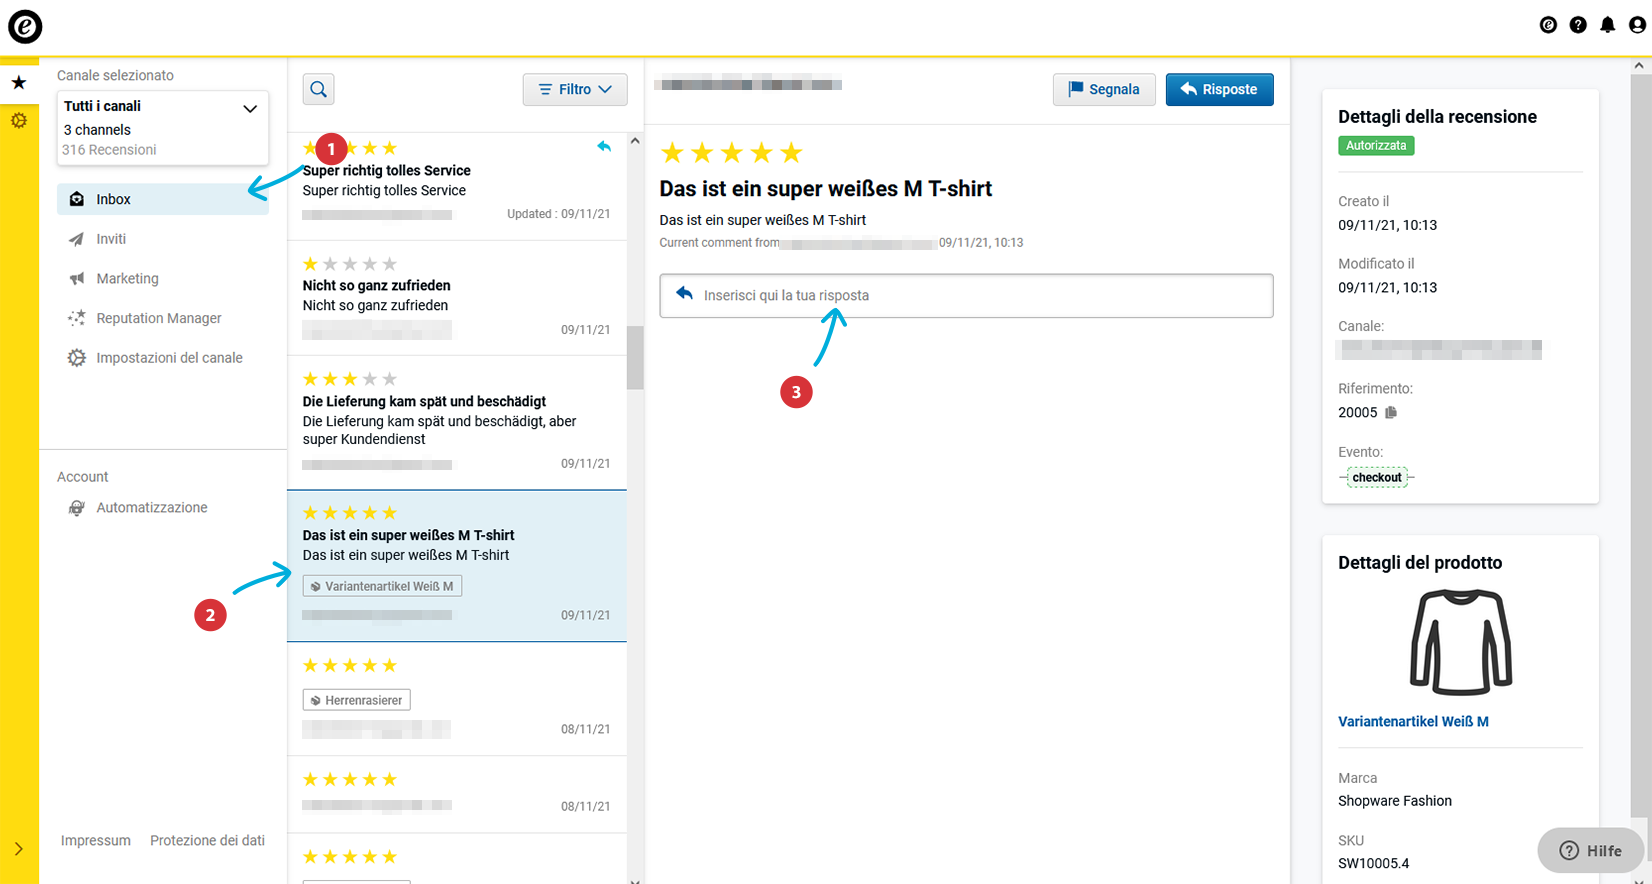The width and height of the screenshot is (1652, 884).
Task: Click the eKomi logo in top-left corner
Action: click(x=25, y=26)
